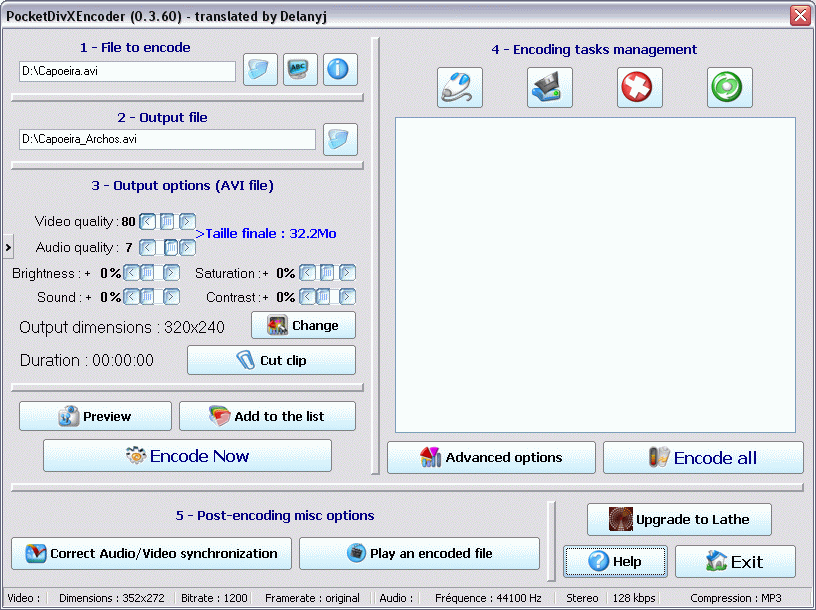
Task: Click the mouse icon in tasks management
Action: click(460, 87)
